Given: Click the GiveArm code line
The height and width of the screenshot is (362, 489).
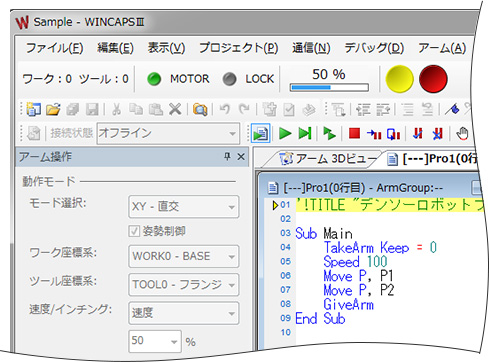Looking at the screenshot, I should click(x=349, y=304).
